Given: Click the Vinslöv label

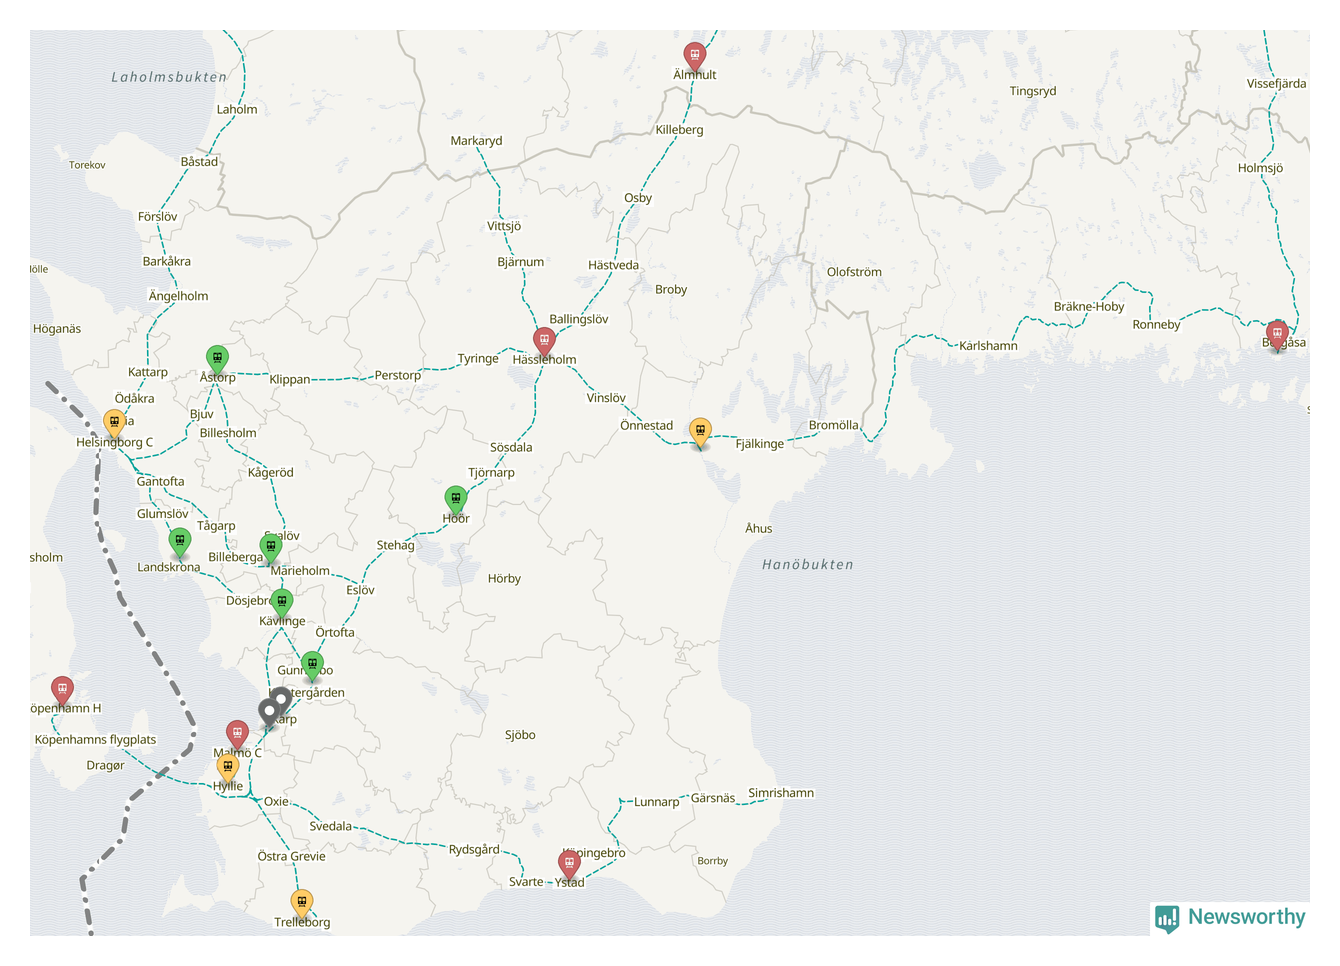Looking at the screenshot, I should [x=606, y=398].
